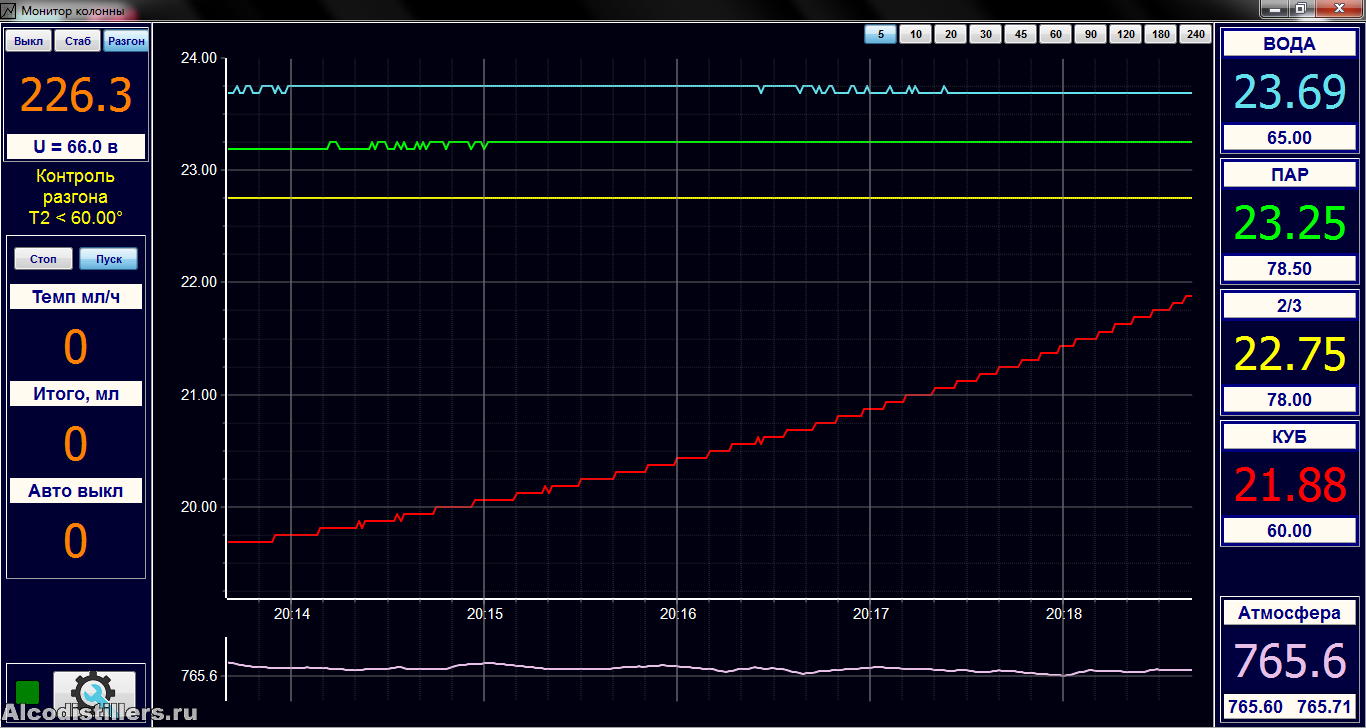Click the 2/3 sensor threshold 78.00
The width and height of the screenshot is (1366, 728).
(x=1289, y=400)
